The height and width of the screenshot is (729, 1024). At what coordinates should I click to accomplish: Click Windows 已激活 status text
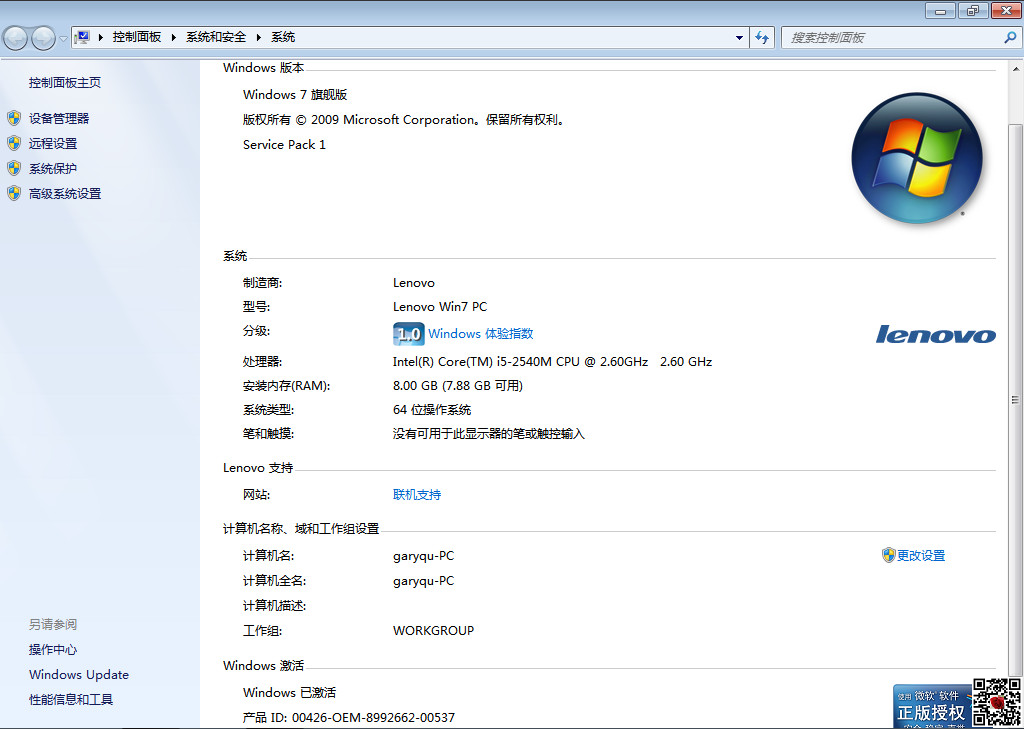tap(289, 692)
